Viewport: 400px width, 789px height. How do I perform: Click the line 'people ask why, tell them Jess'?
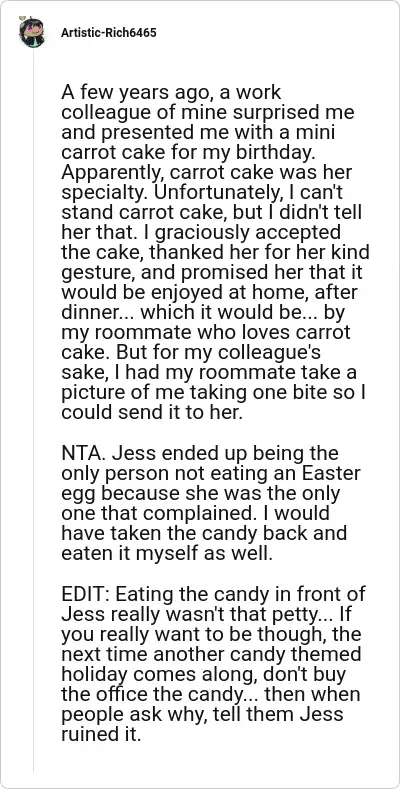click(x=202, y=714)
